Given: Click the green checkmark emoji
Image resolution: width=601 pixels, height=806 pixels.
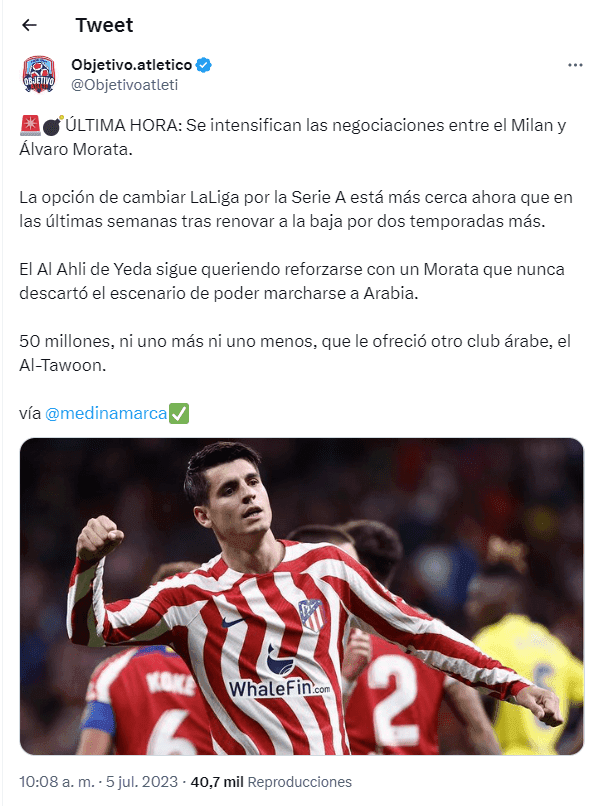Looking at the screenshot, I should coord(179,413).
